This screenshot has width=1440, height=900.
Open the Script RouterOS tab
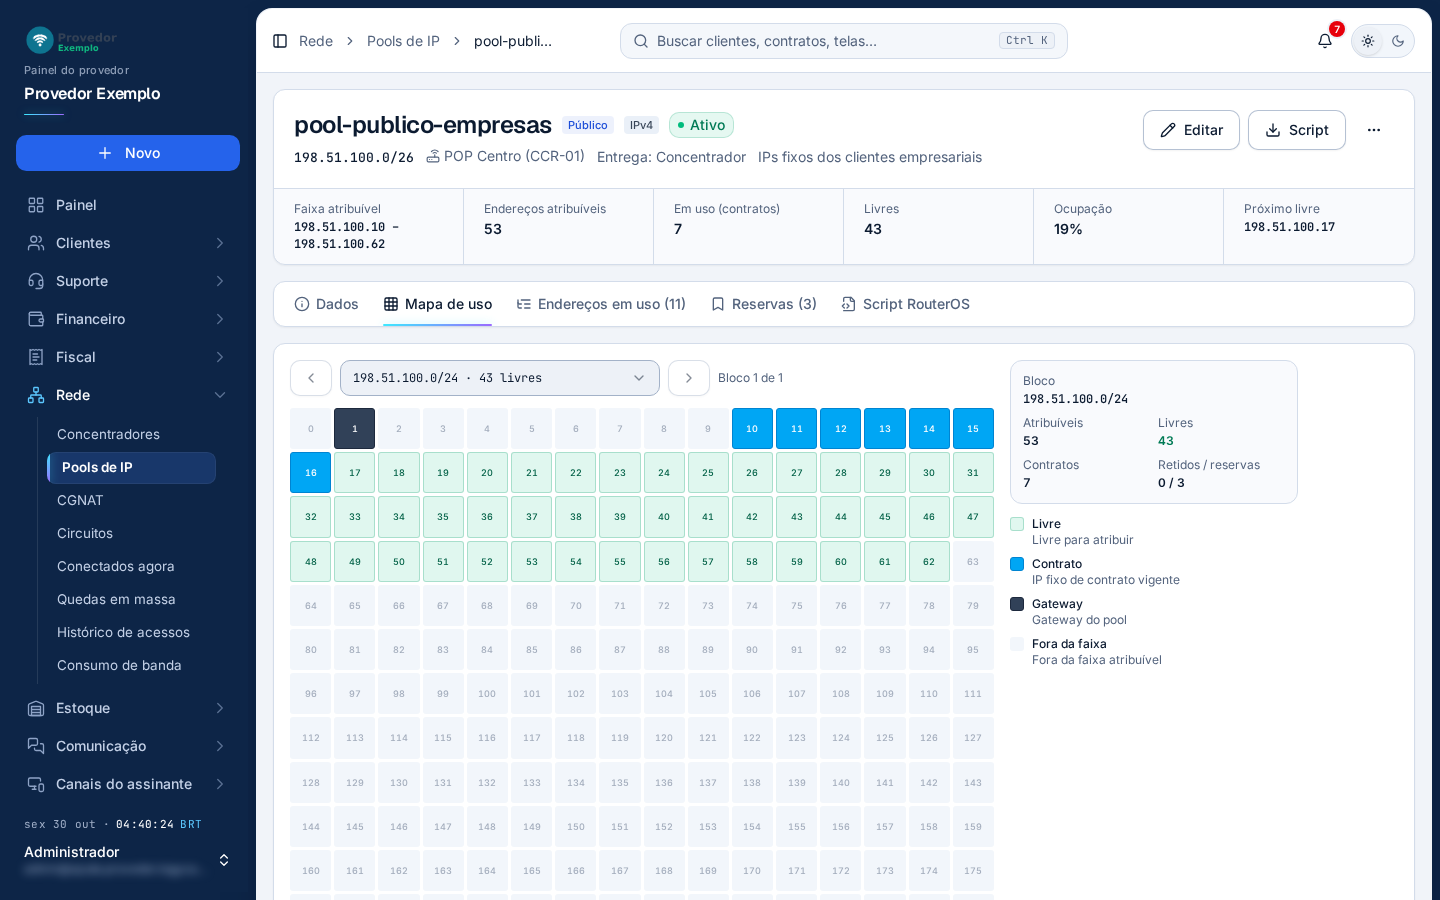click(906, 304)
